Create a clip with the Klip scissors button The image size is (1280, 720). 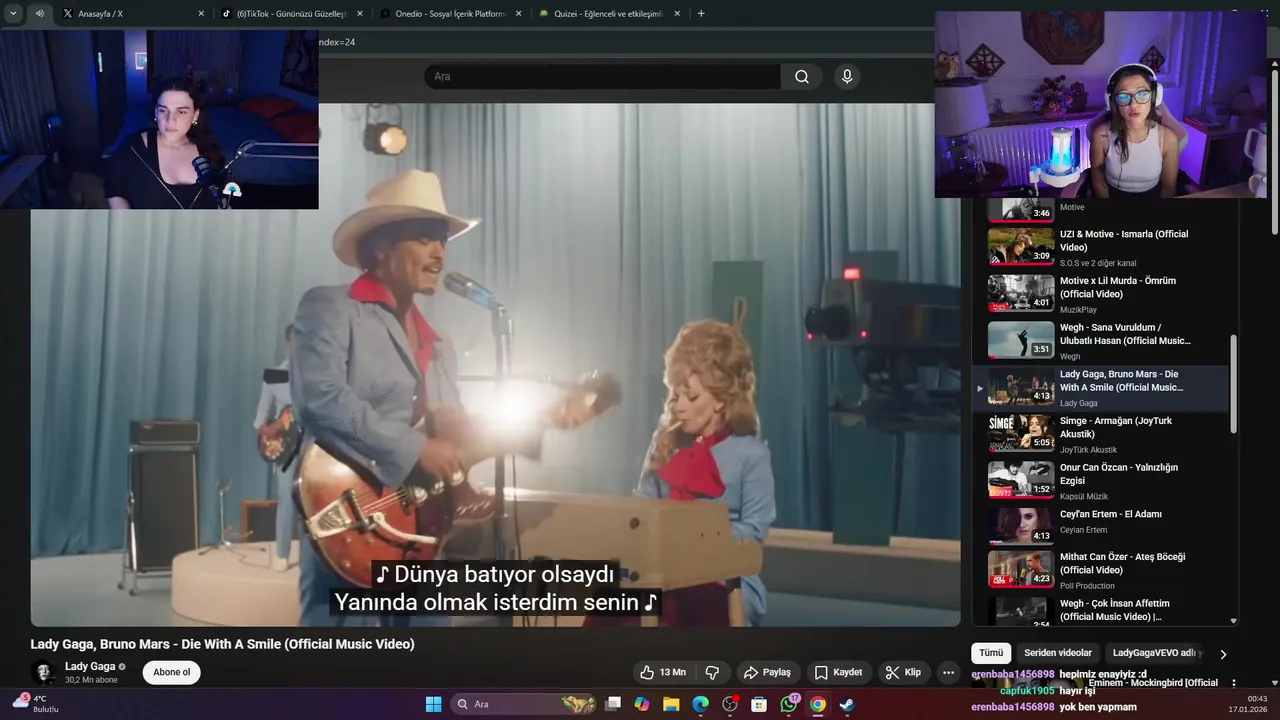(x=903, y=672)
